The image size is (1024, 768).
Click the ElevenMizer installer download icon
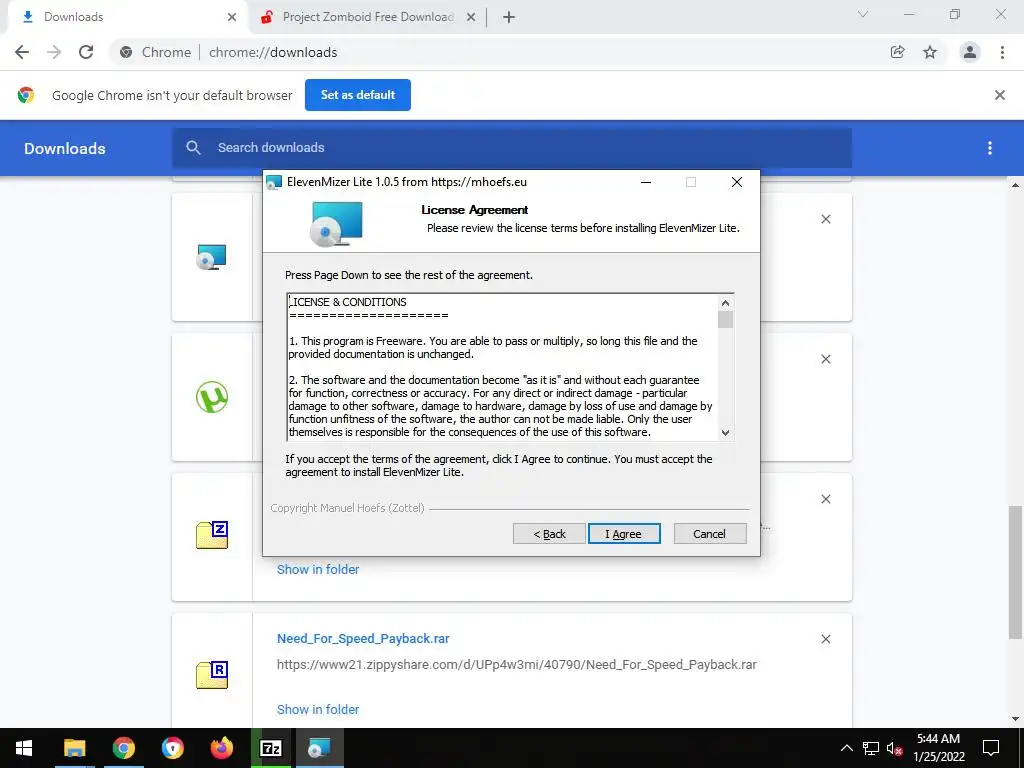(212, 257)
